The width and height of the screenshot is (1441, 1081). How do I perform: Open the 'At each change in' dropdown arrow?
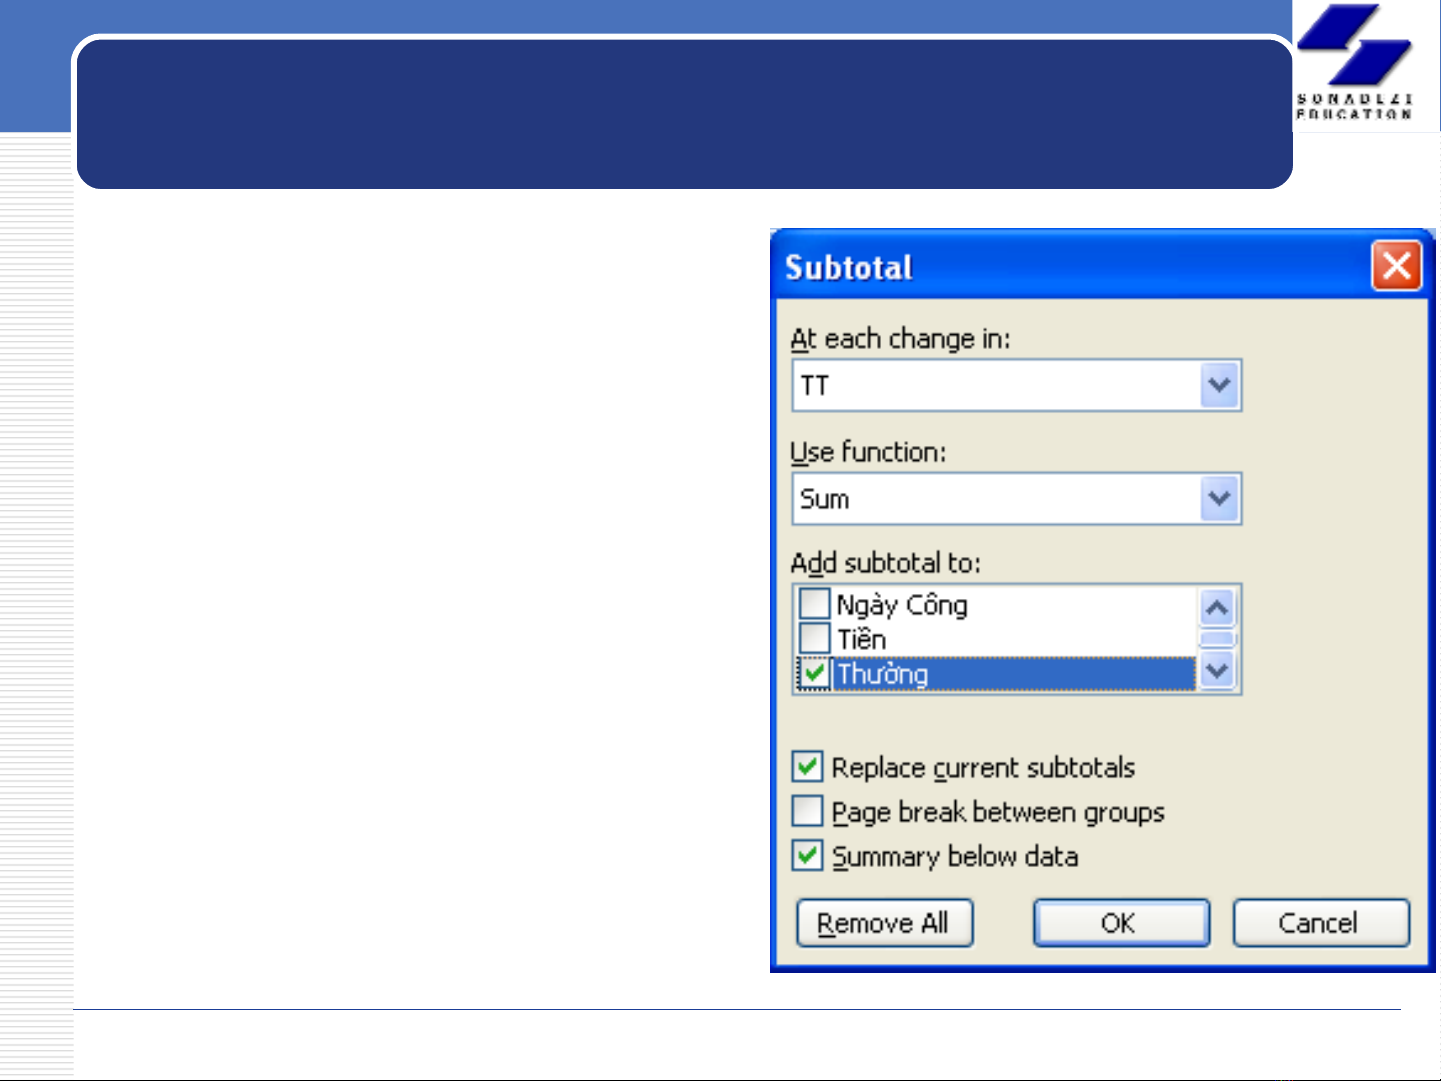point(1219,386)
